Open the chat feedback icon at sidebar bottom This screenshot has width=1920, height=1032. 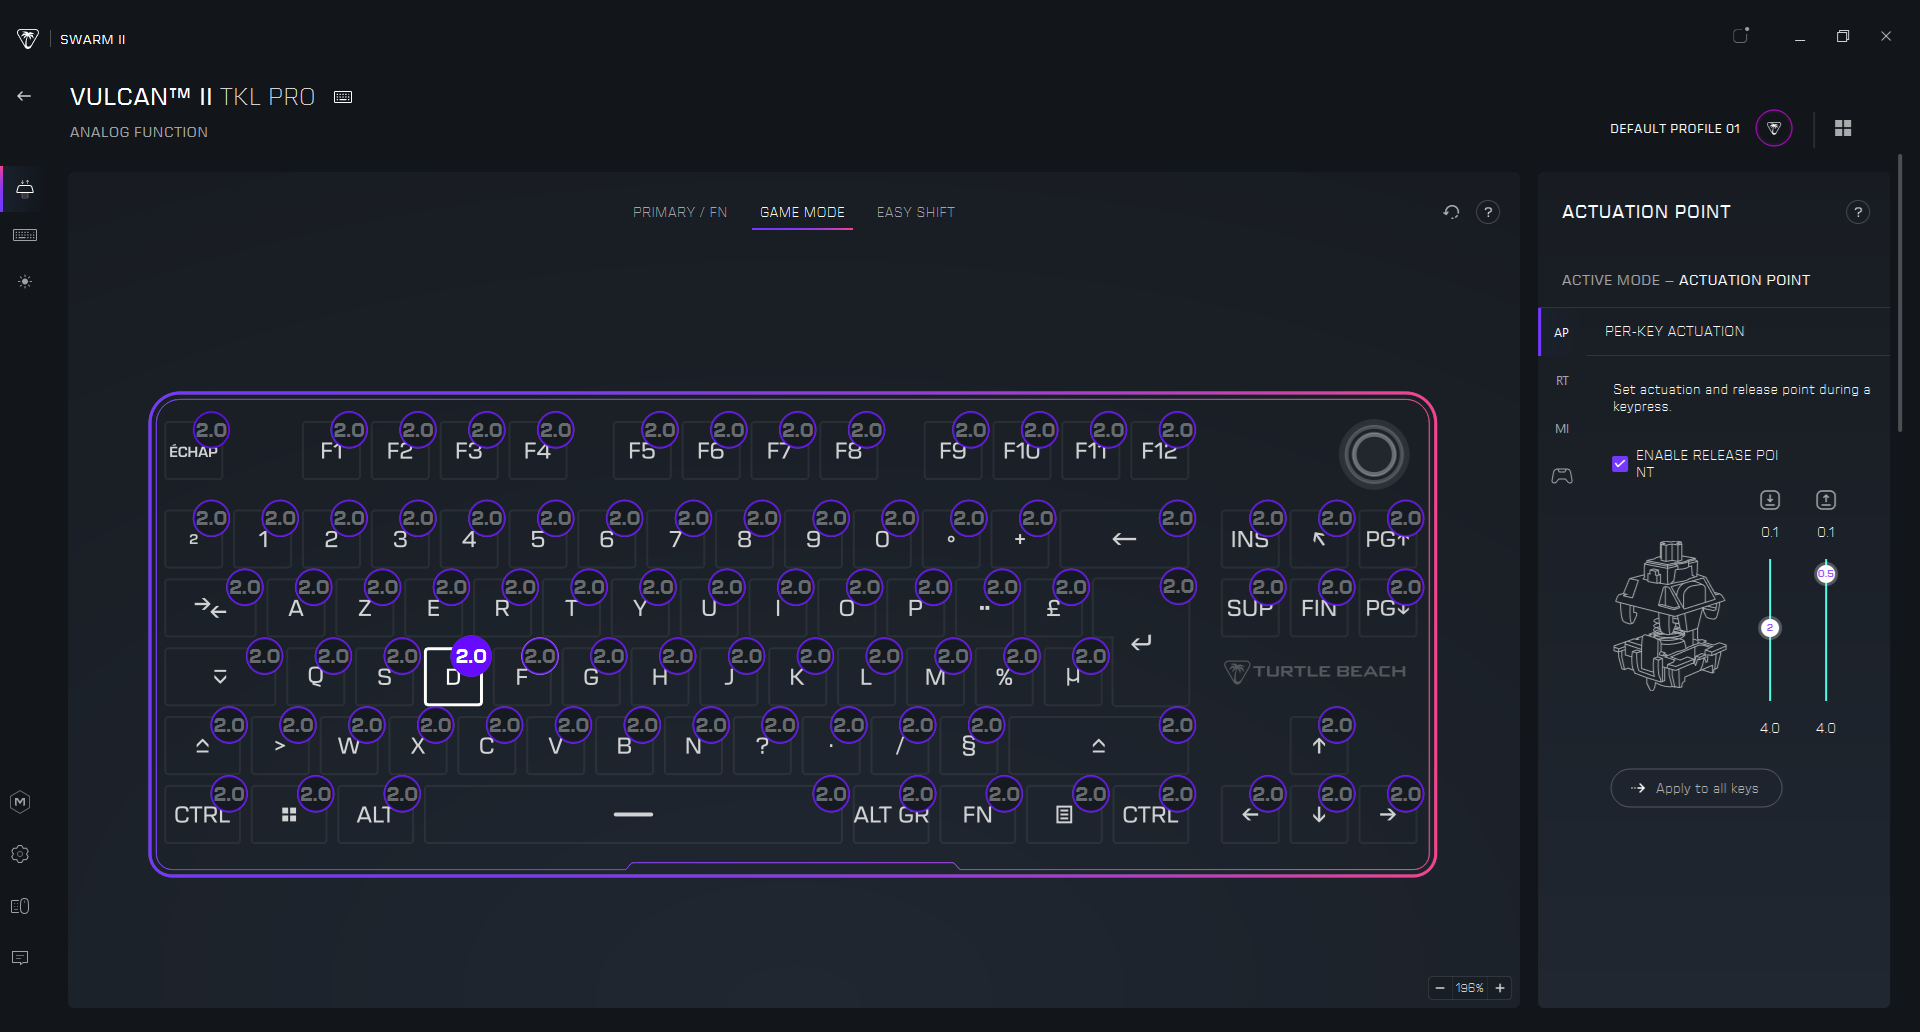[20, 957]
